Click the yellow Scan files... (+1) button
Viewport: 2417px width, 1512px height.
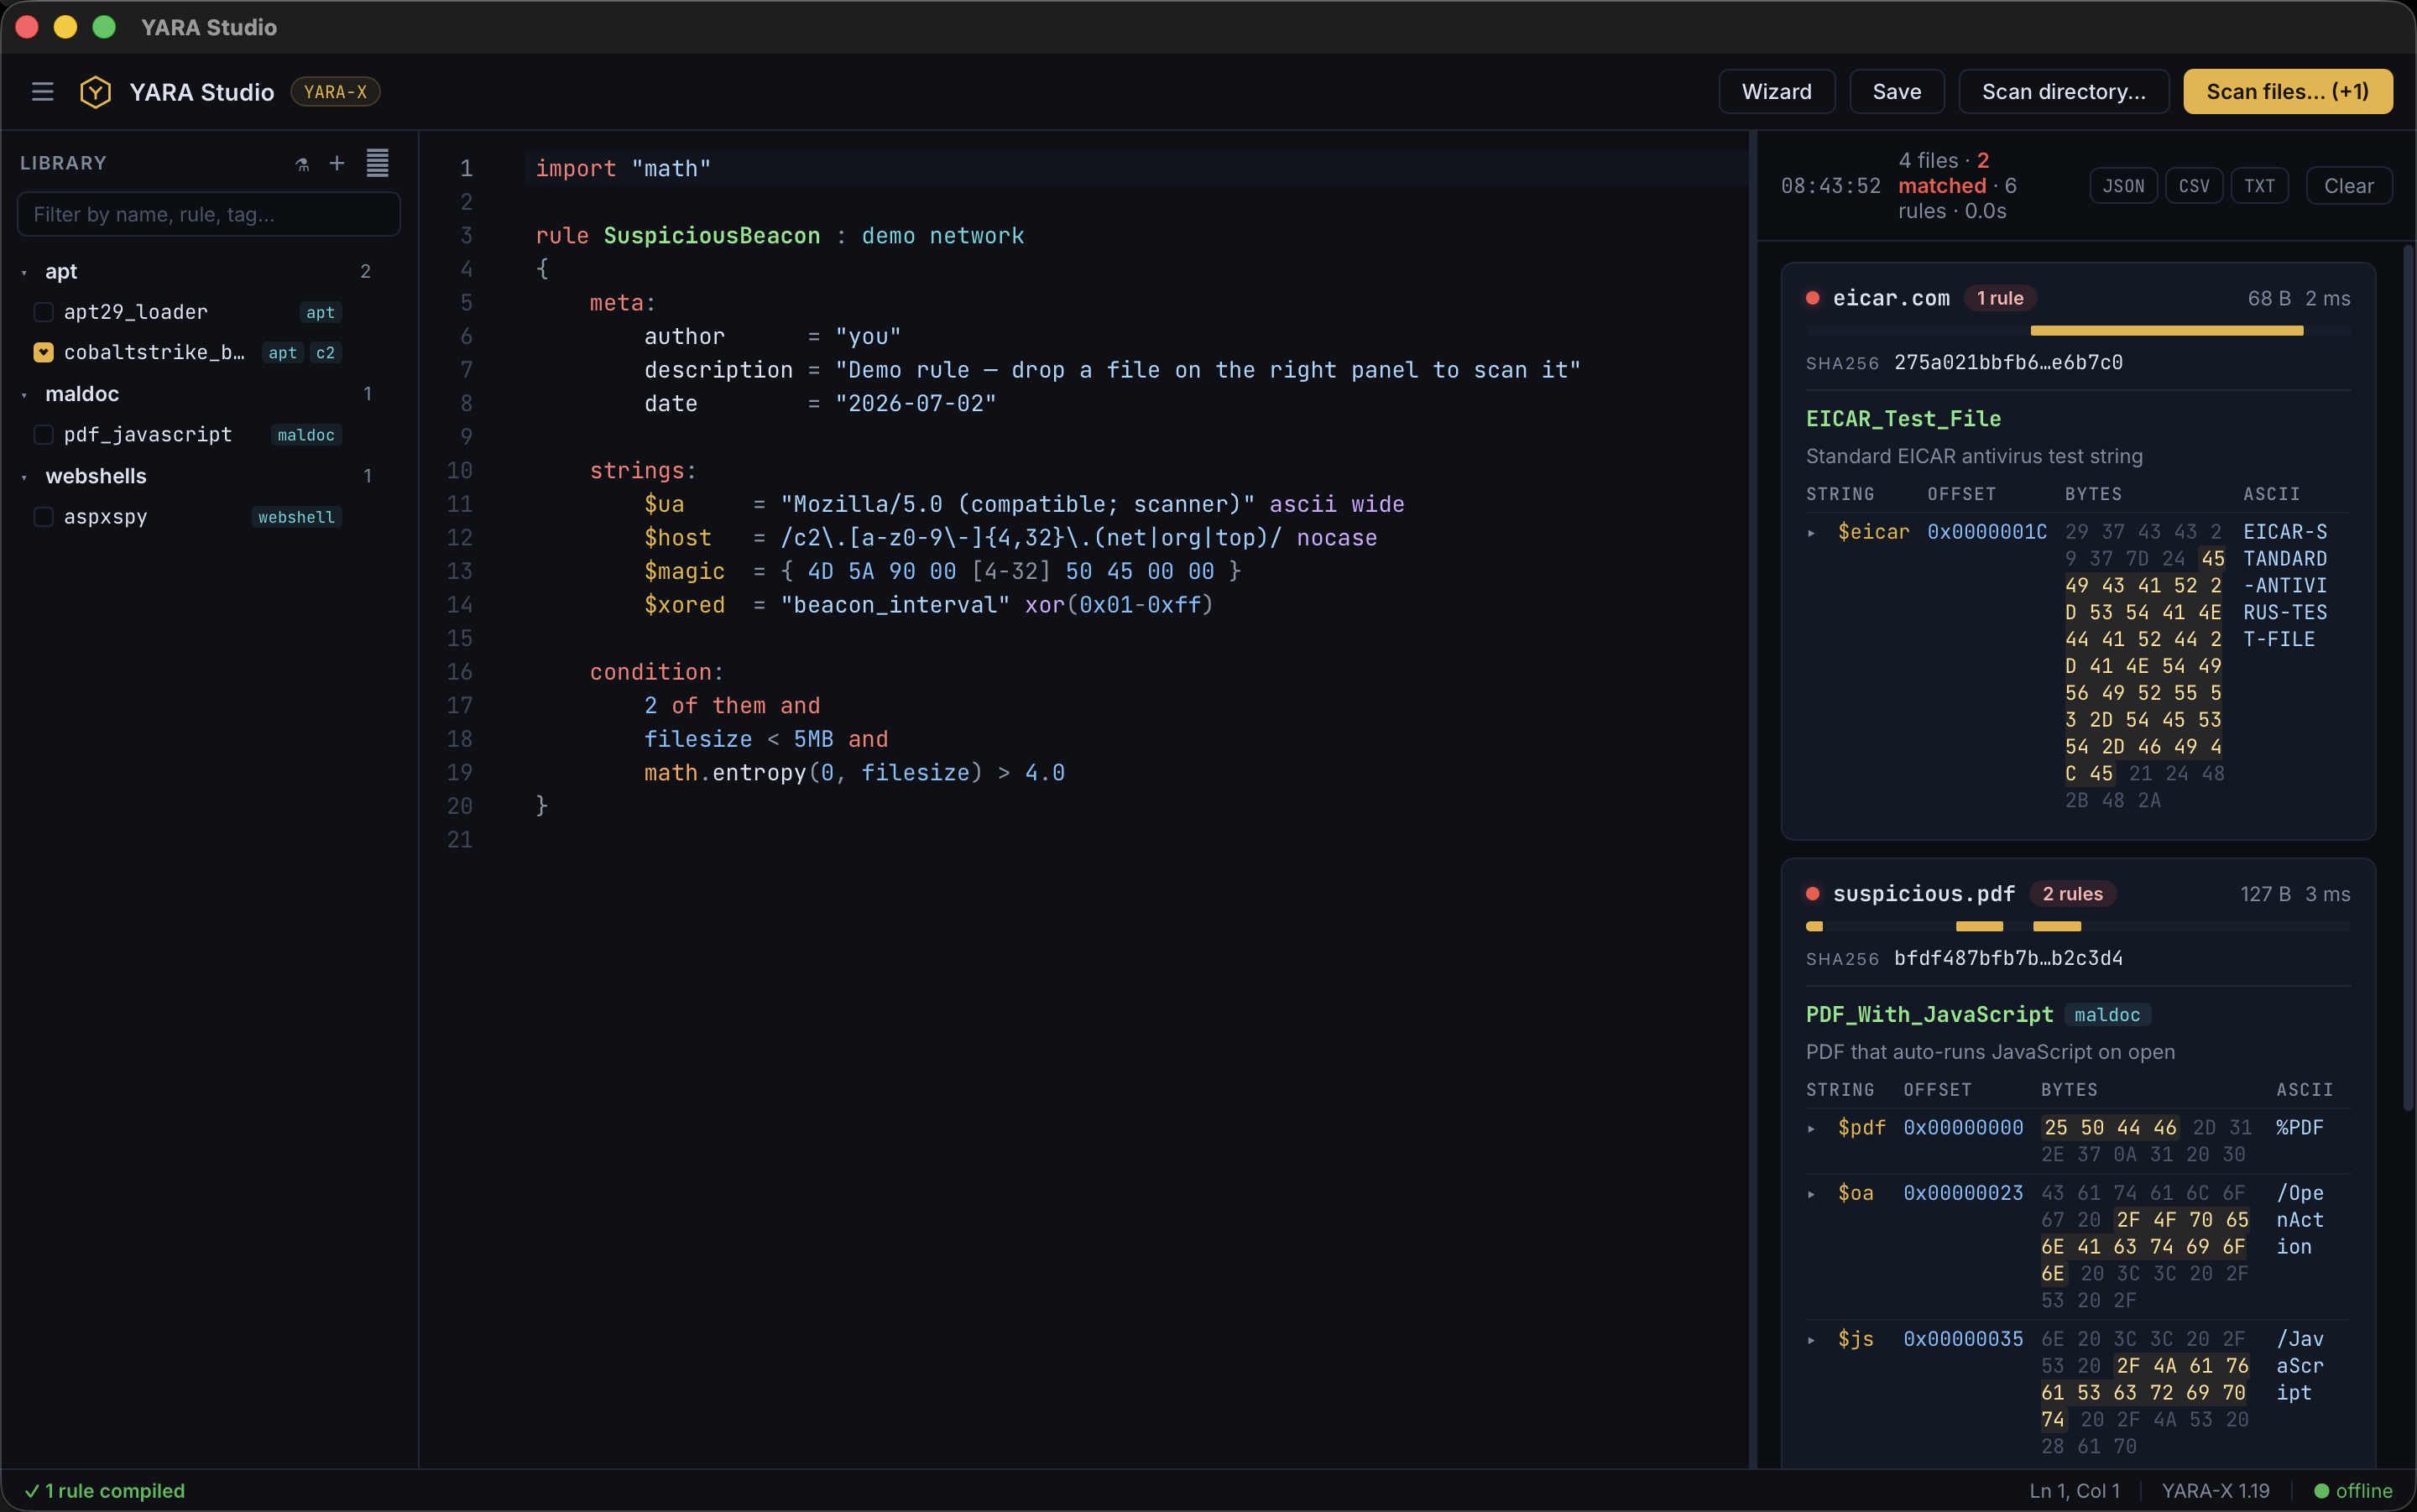point(2287,92)
